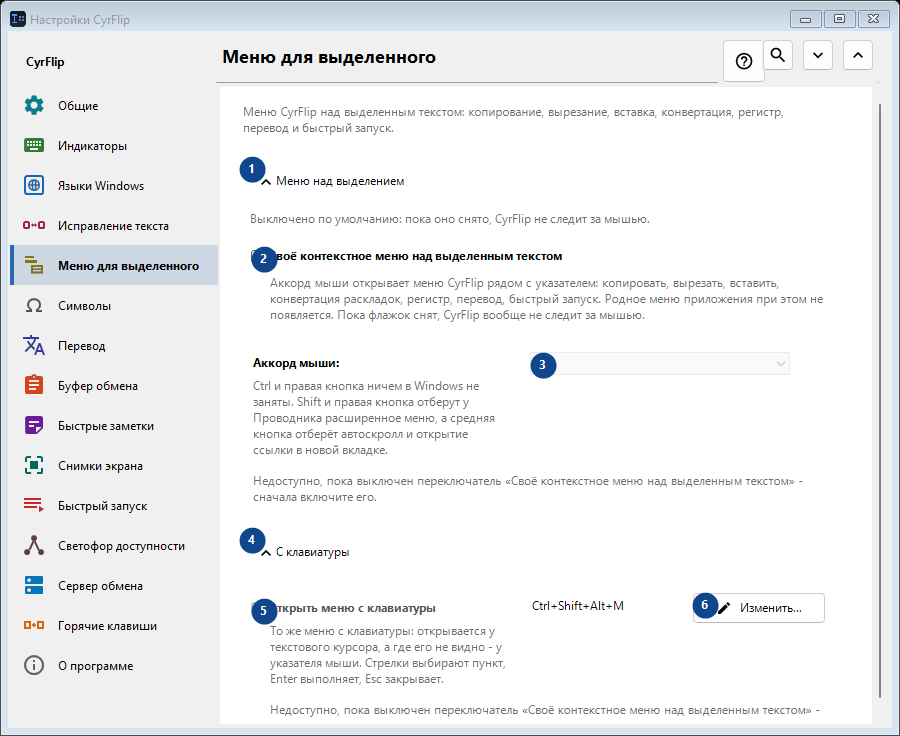Click the CyrFlip app icon in title bar
The image size is (900, 736).
[18, 19]
